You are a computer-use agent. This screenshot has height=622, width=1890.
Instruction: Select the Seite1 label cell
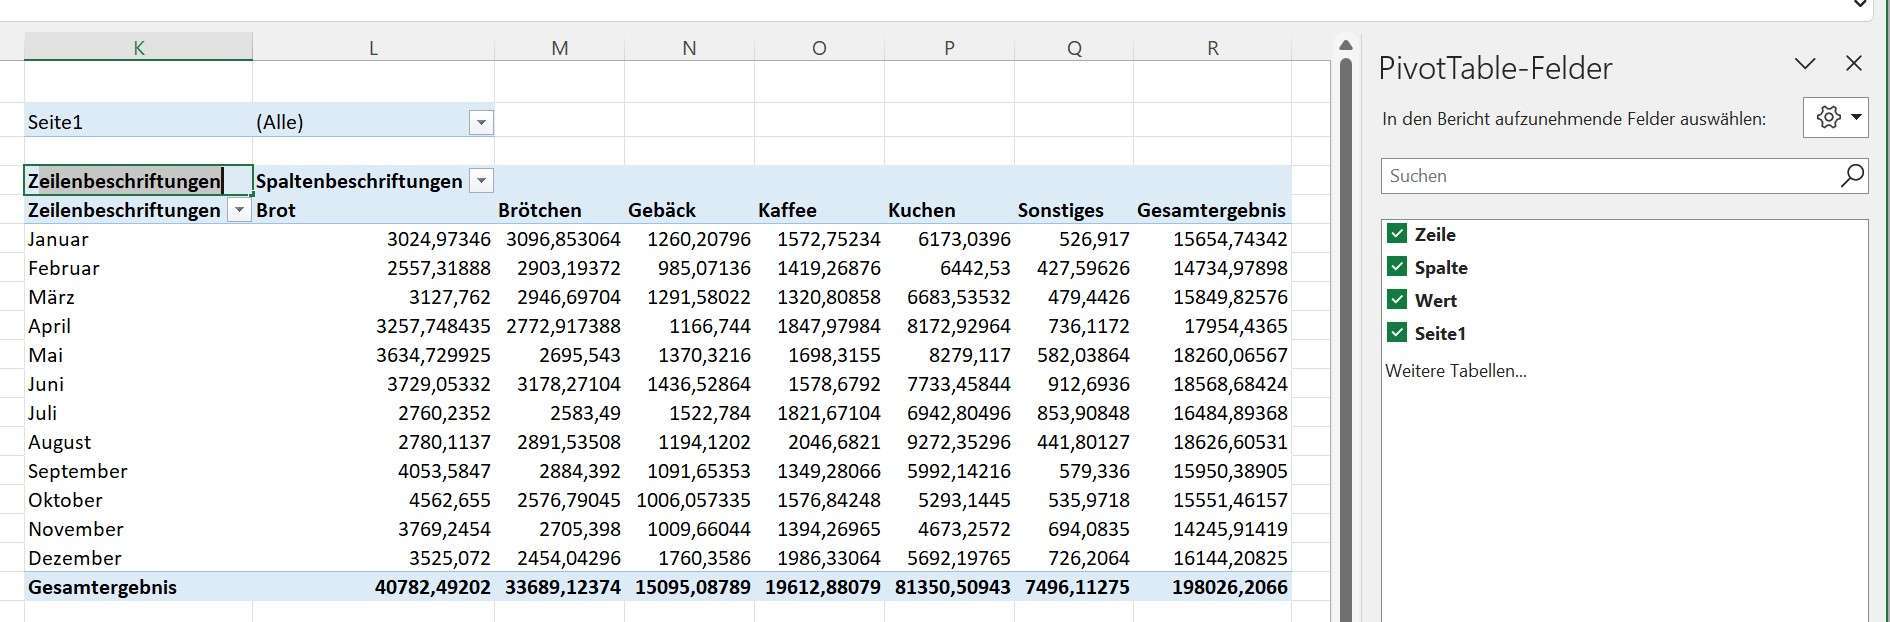[x=138, y=122]
